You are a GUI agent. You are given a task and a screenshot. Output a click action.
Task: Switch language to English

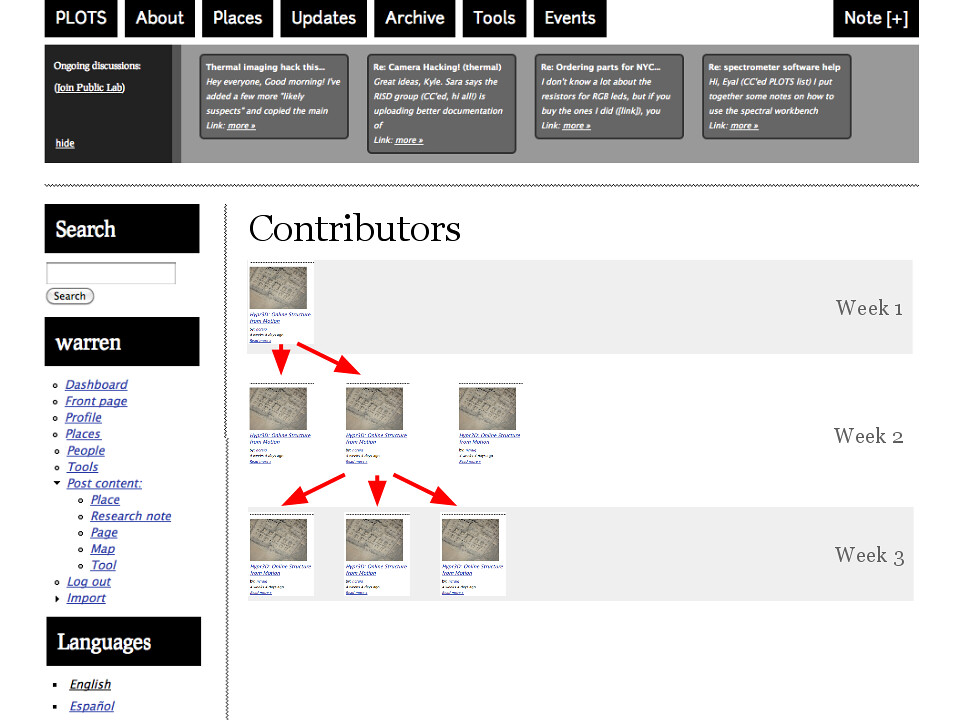point(90,684)
